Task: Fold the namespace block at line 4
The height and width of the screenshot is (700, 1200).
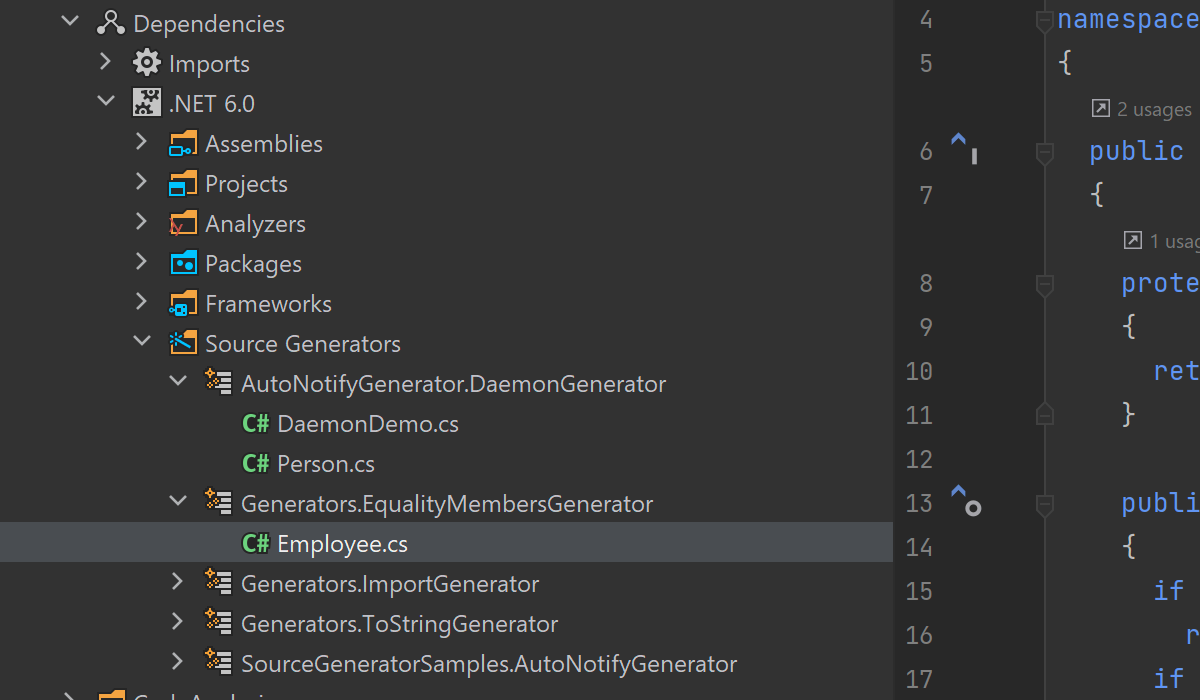Action: click(x=1044, y=20)
